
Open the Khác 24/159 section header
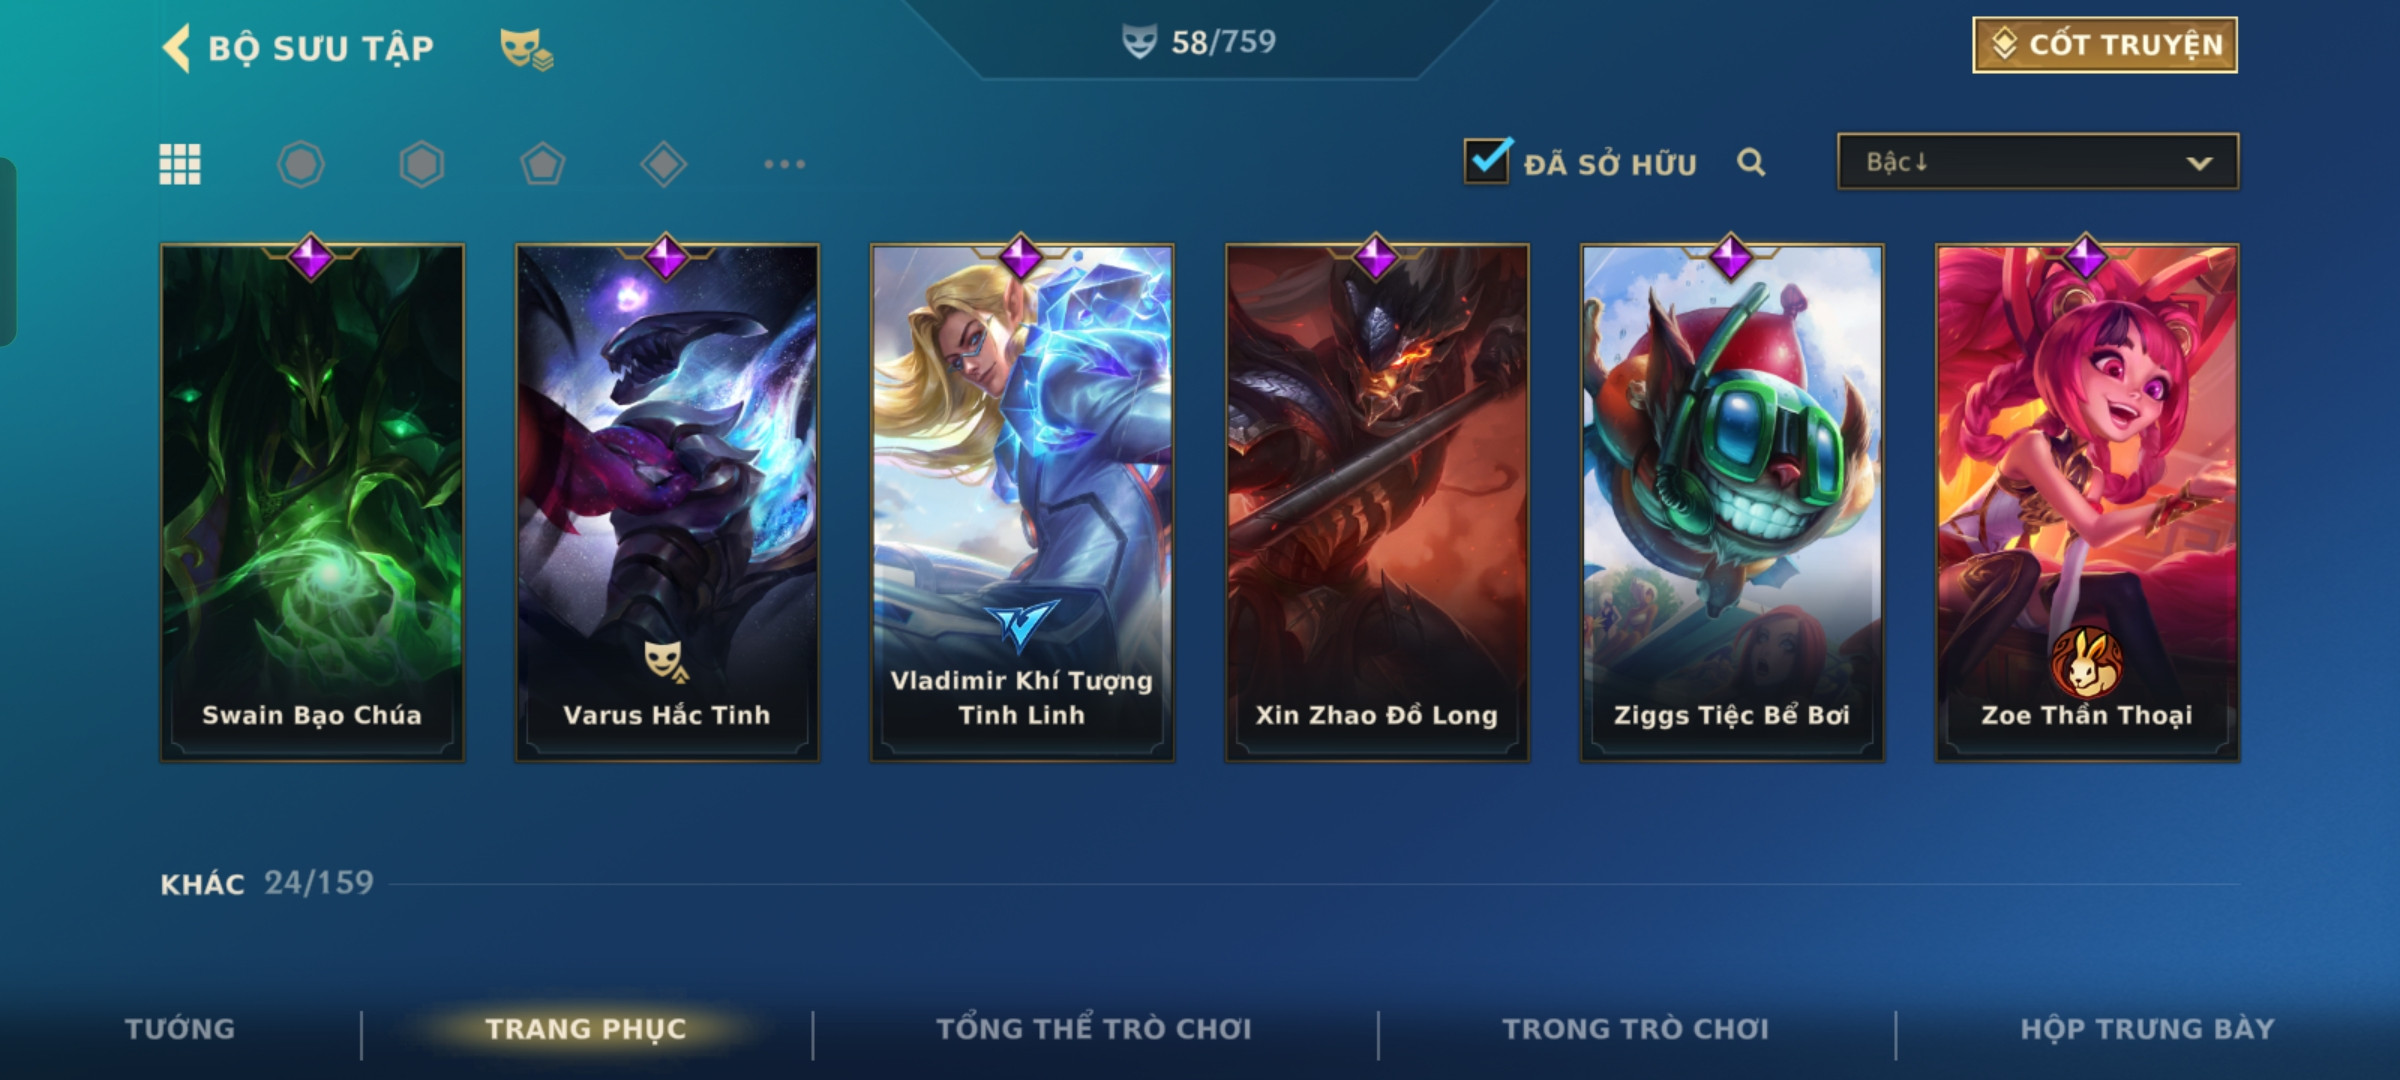(267, 883)
